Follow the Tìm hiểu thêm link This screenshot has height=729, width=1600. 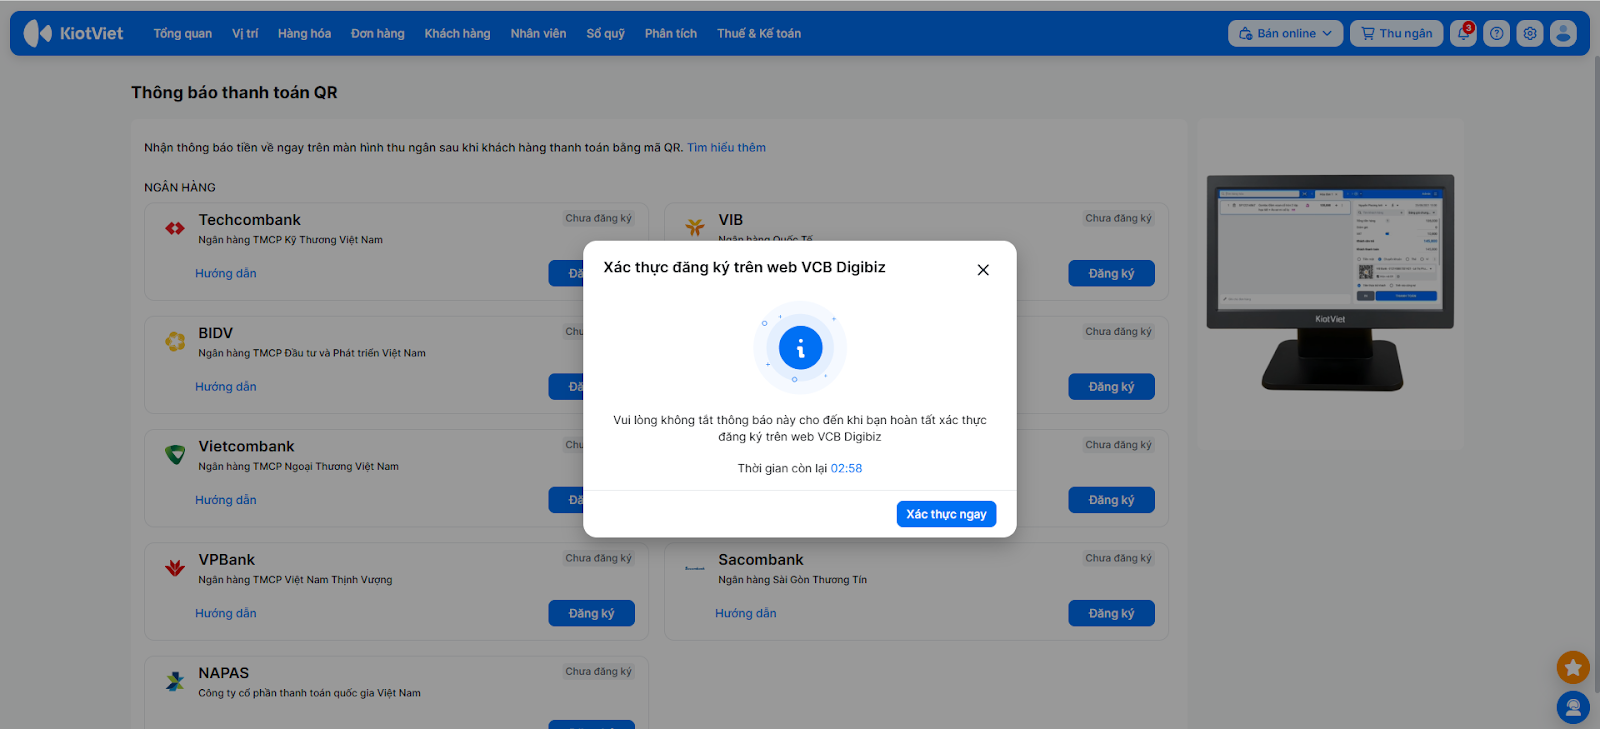tap(726, 147)
